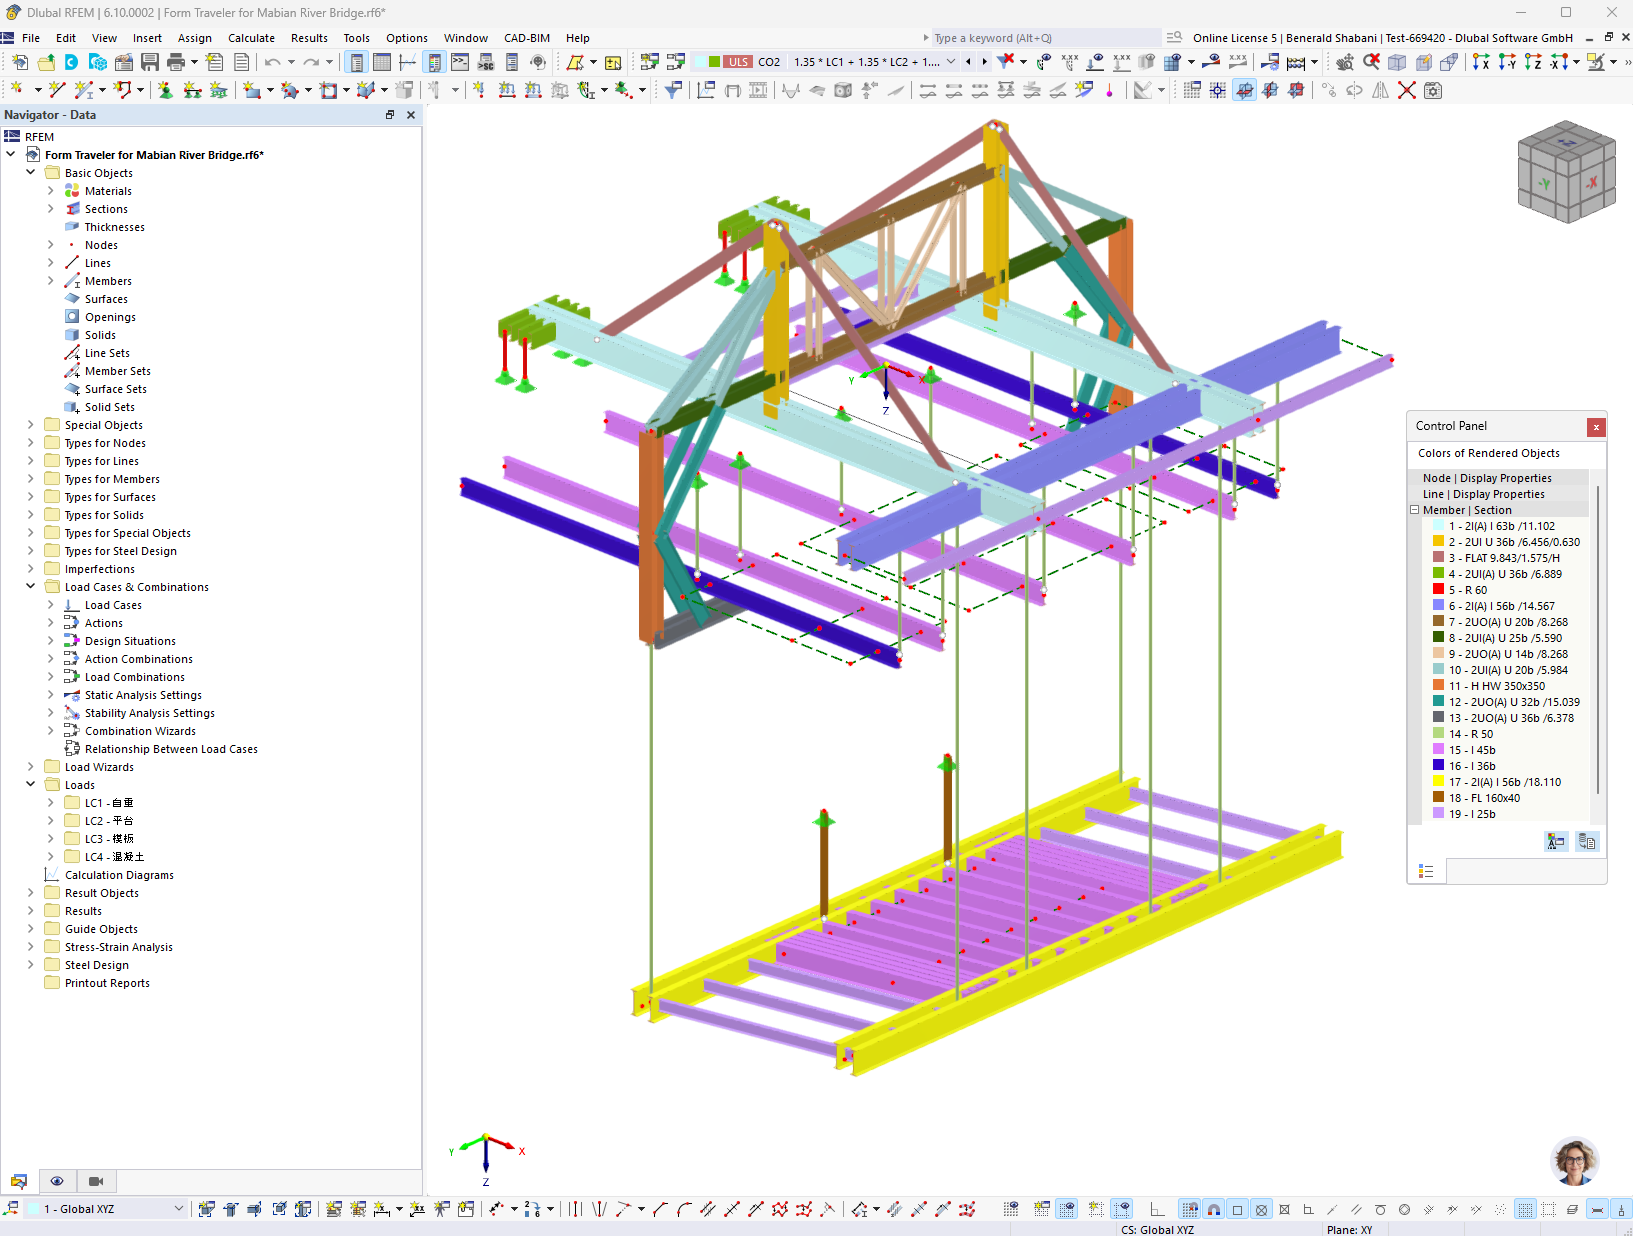Toggle the ULS display button
Image resolution: width=1633 pixels, height=1236 pixels.
click(737, 61)
